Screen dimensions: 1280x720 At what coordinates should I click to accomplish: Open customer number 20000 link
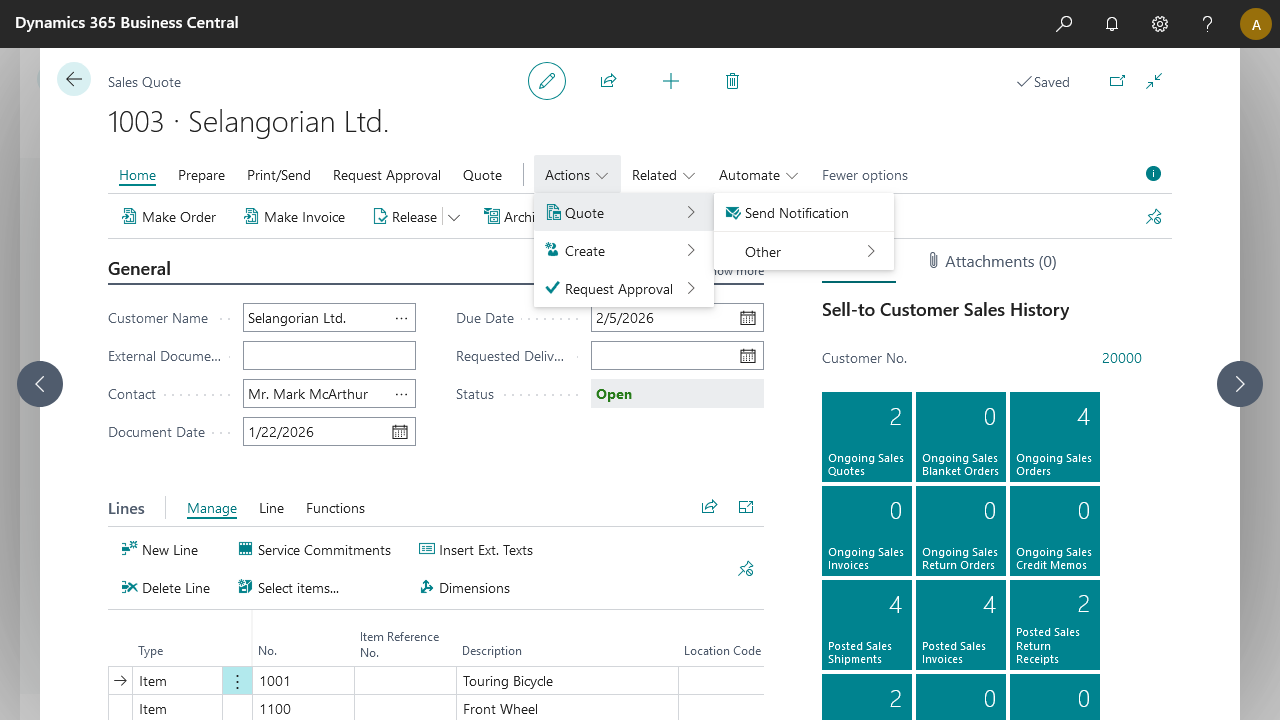click(x=1121, y=358)
